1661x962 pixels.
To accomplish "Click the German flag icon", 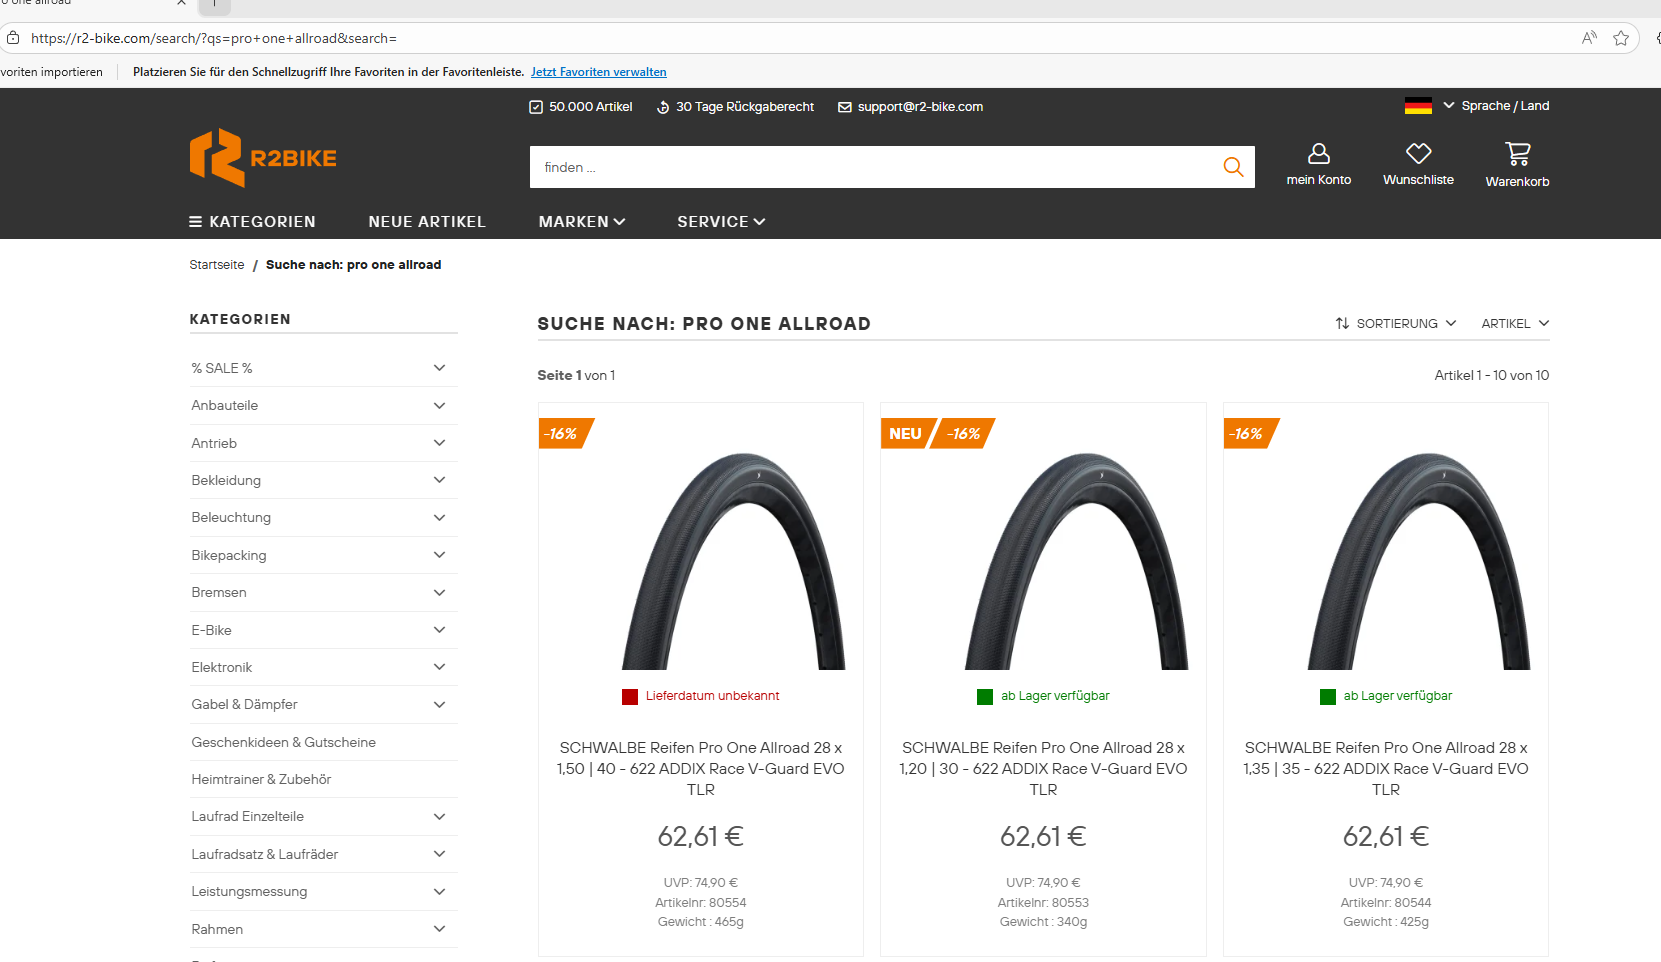I will coord(1418,106).
